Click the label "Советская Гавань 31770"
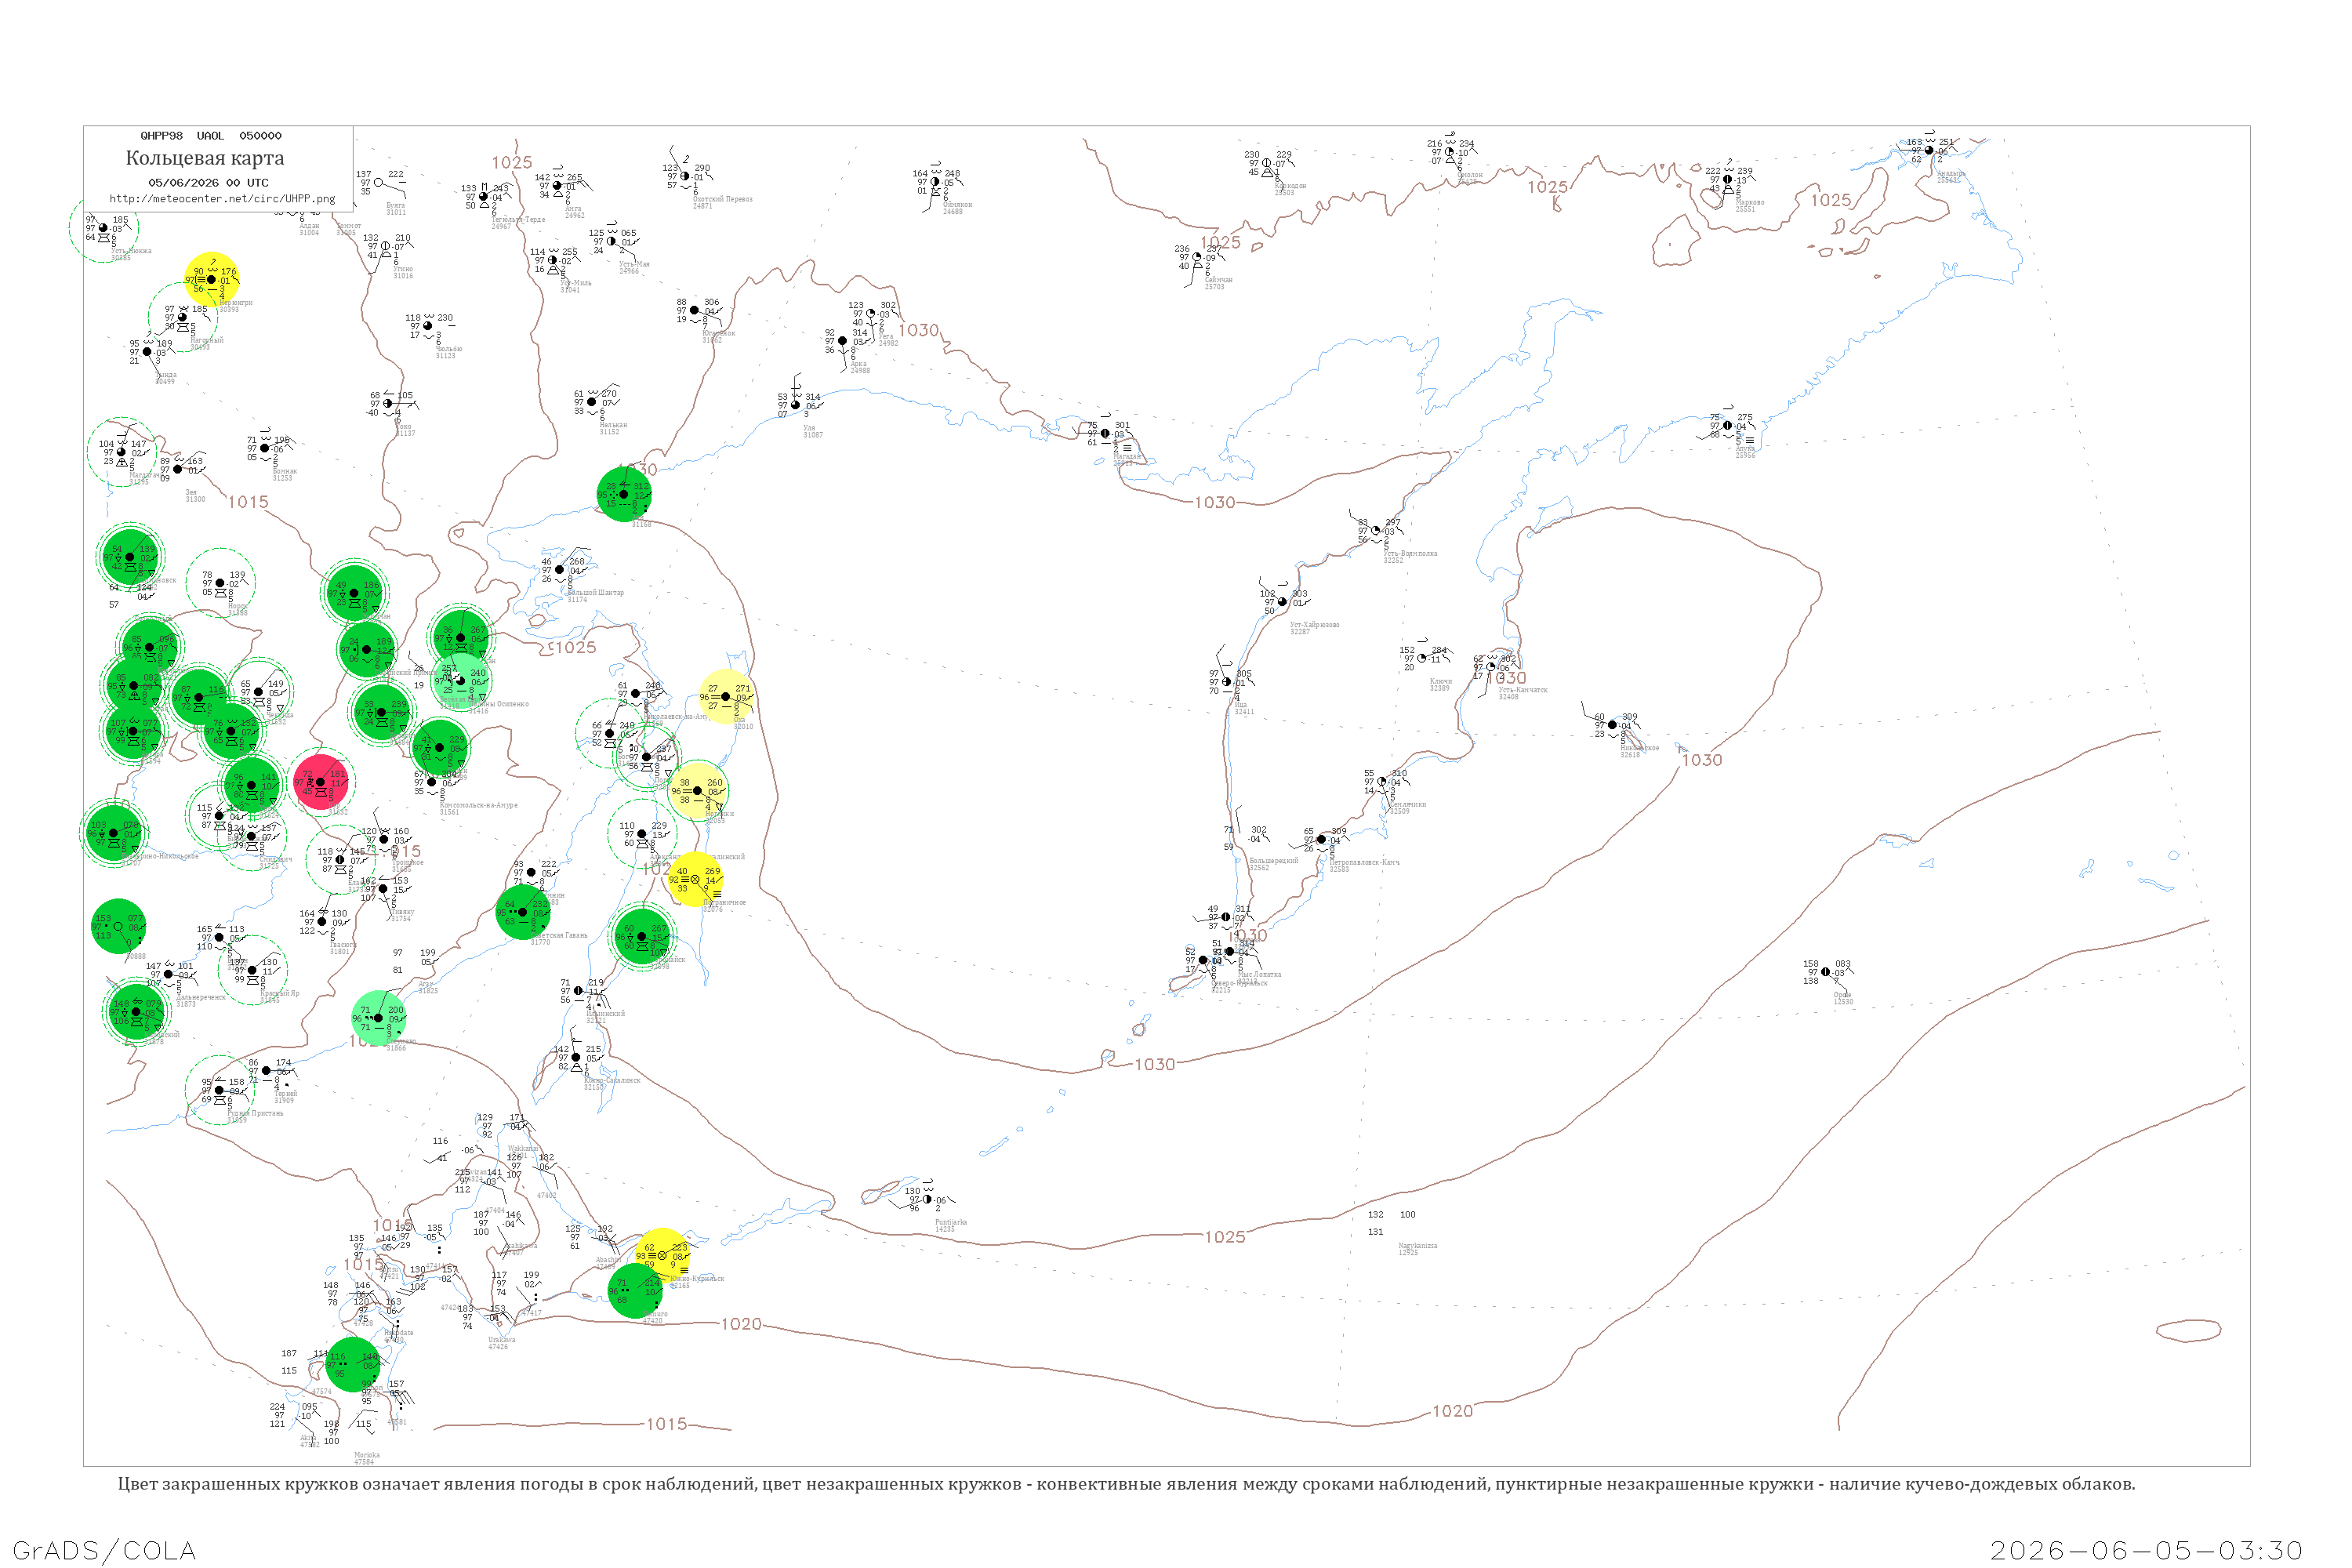The width and height of the screenshot is (2352, 1568). tap(559, 939)
